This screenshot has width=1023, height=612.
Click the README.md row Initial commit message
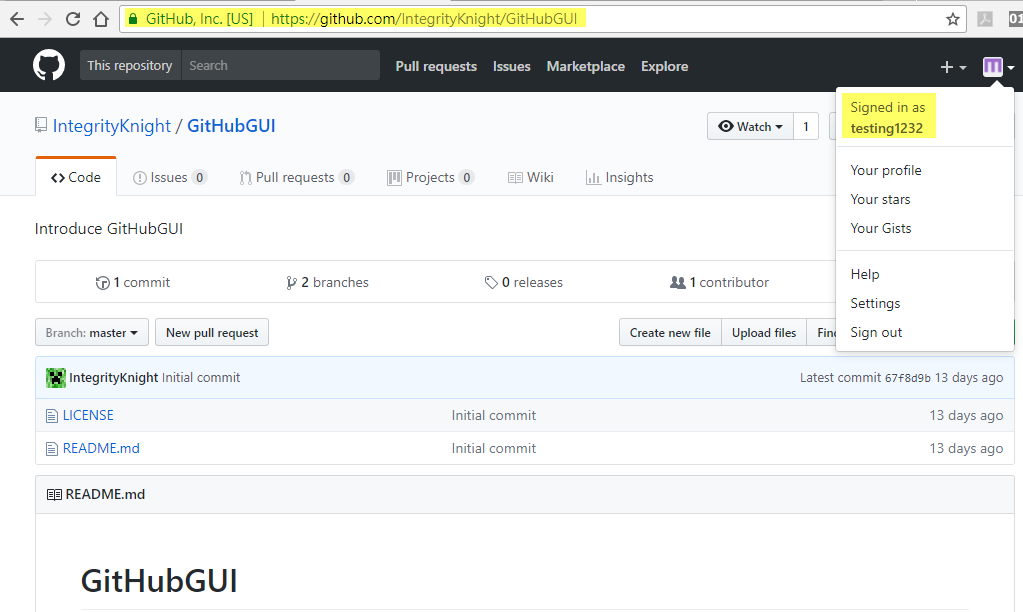click(494, 449)
